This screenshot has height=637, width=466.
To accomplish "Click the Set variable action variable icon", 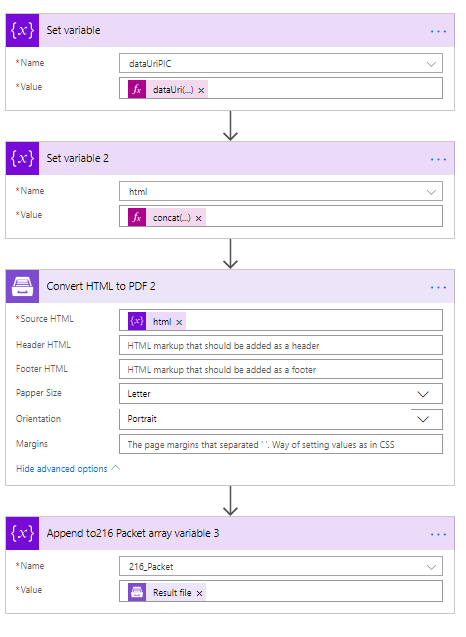I will (22, 30).
